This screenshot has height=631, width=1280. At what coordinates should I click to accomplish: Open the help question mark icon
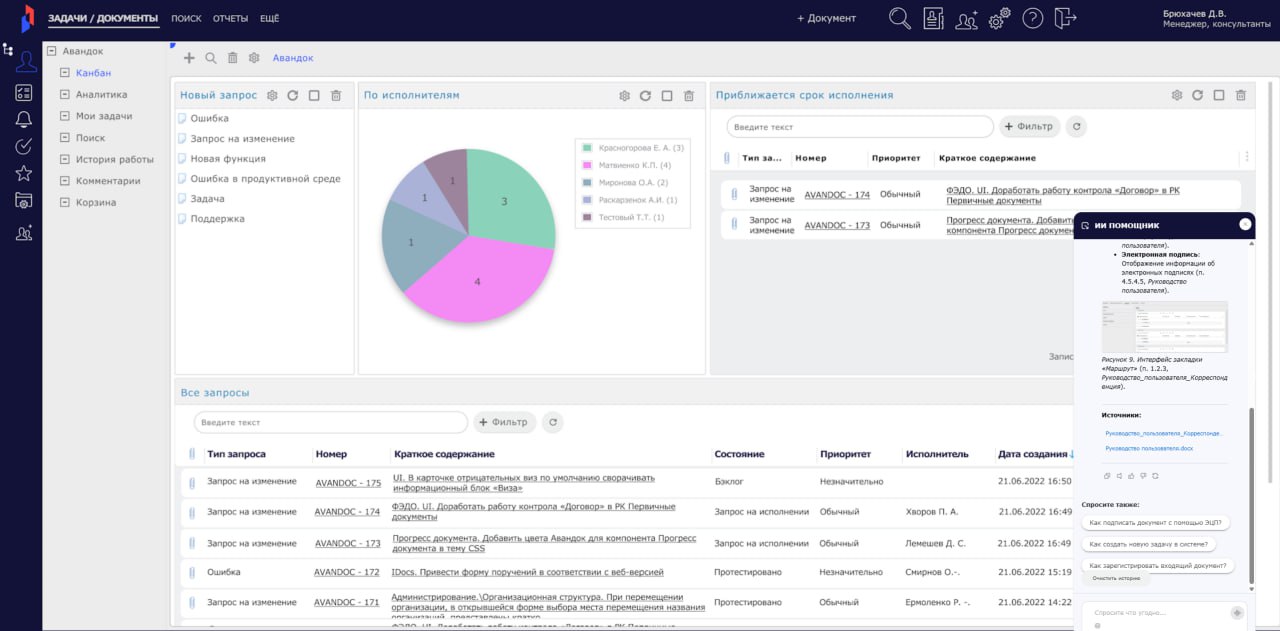coord(1032,18)
